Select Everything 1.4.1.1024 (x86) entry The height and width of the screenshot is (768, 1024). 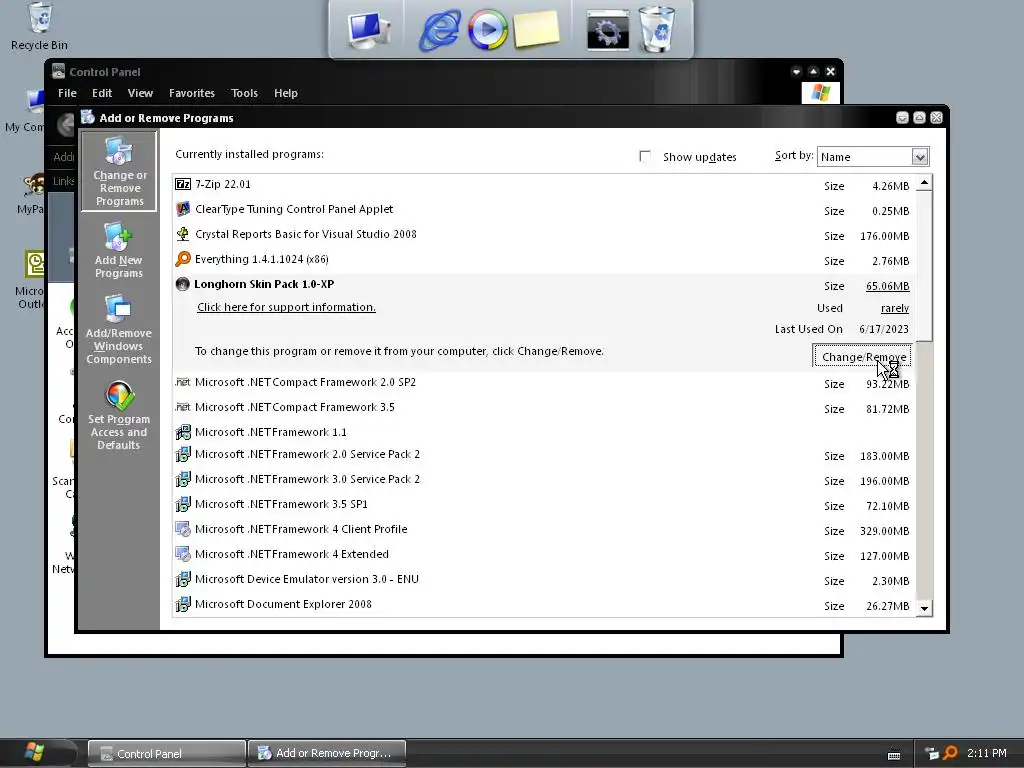coord(543,260)
